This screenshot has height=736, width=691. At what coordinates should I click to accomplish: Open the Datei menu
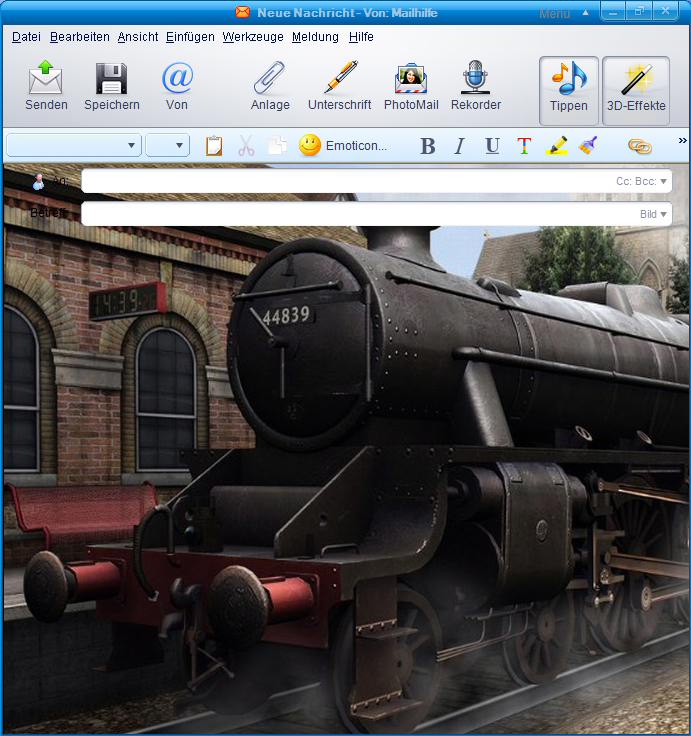point(26,37)
